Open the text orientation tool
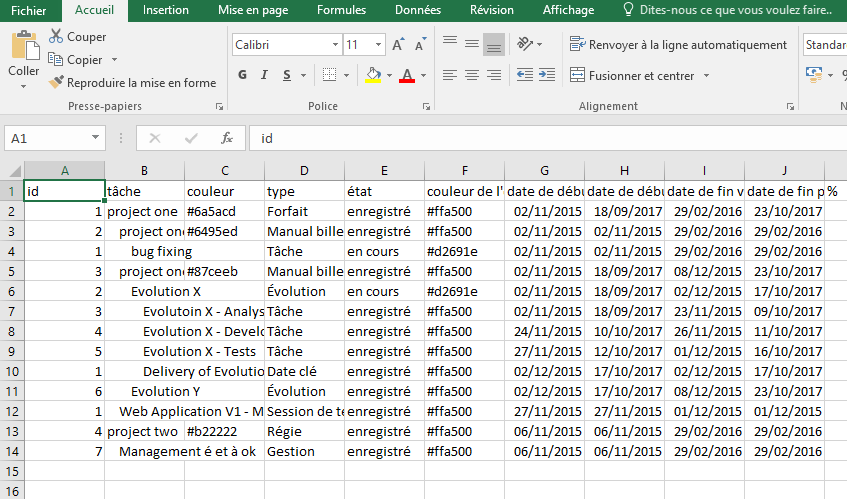The width and height of the screenshot is (847, 499). [x=525, y=45]
